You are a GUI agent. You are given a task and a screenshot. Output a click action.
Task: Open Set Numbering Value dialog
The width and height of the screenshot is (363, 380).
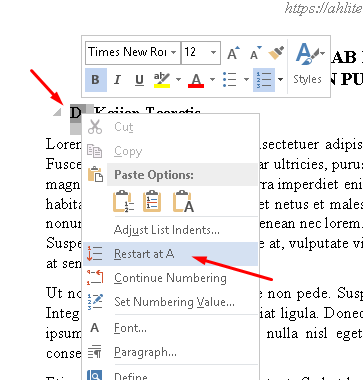[170, 302]
